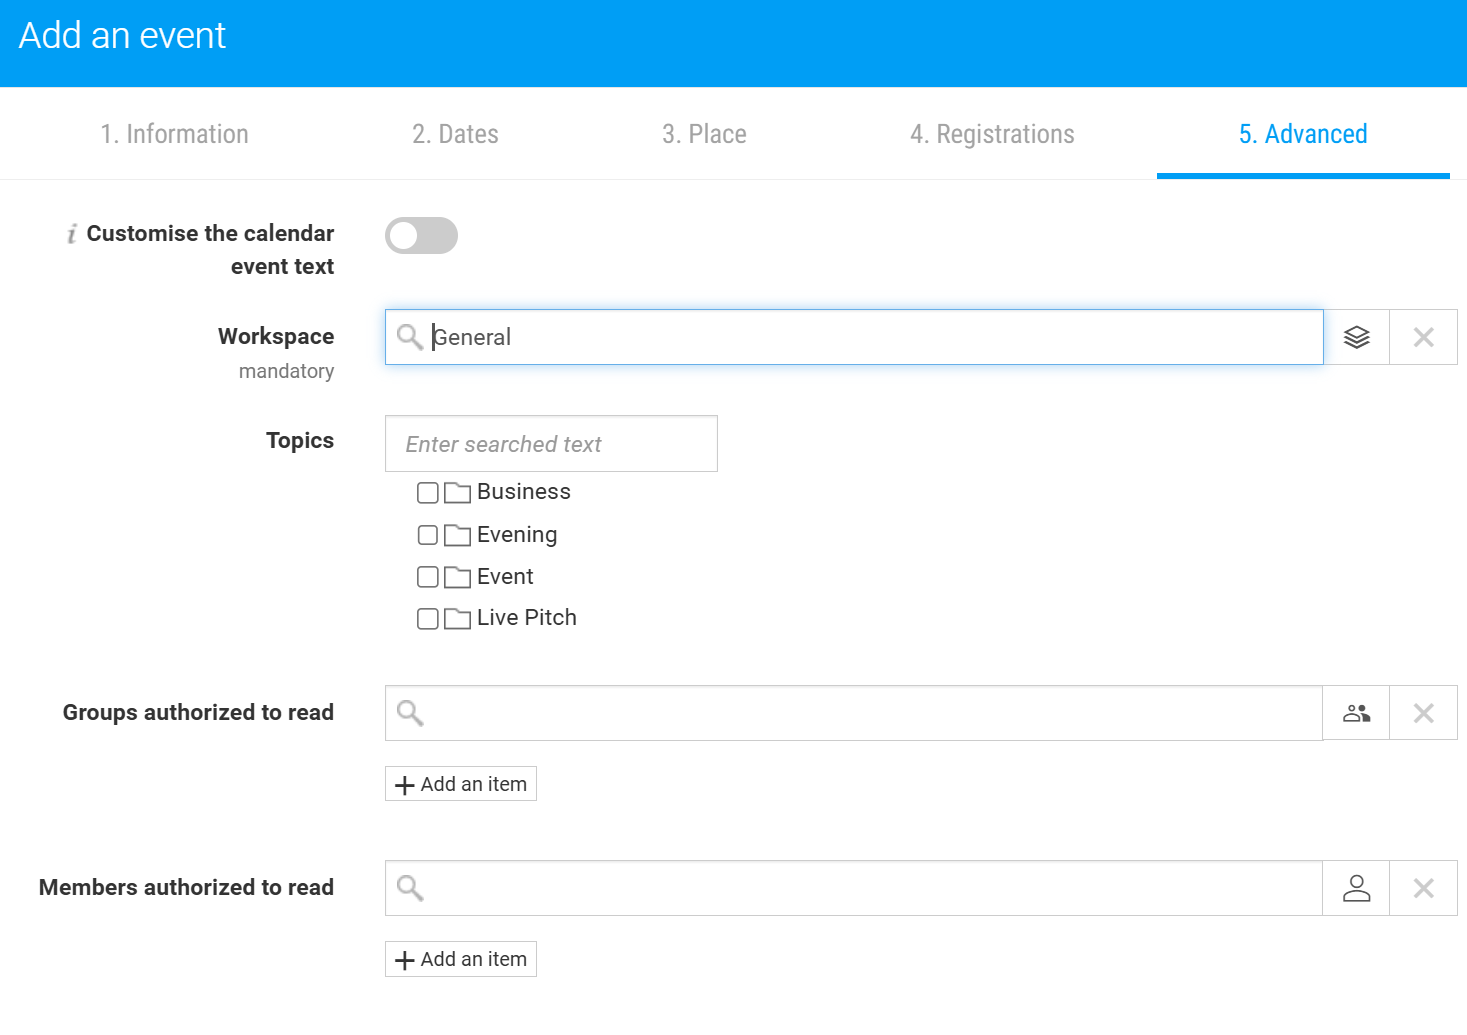Switch to the 2. Dates tab
Image resolution: width=1467 pixels, height=1035 pixels.
coord(455,134)
